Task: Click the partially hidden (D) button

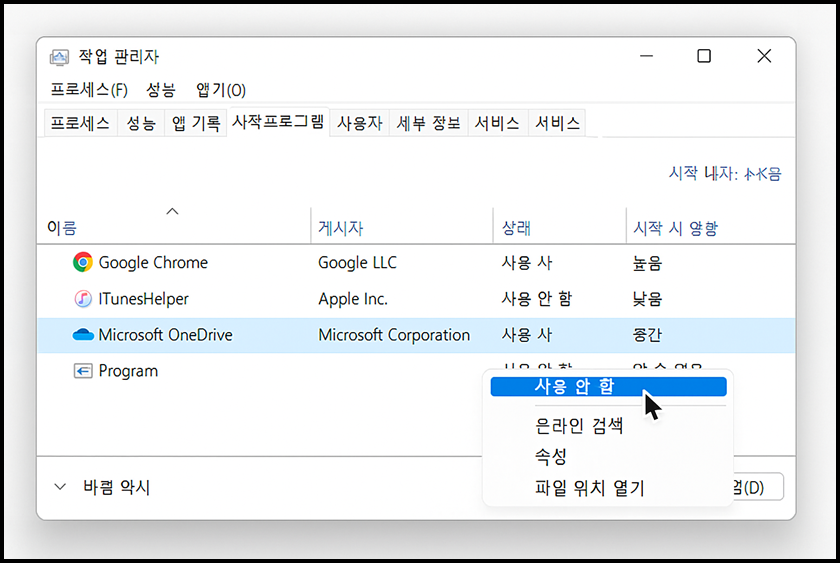Action: point(758,487)
